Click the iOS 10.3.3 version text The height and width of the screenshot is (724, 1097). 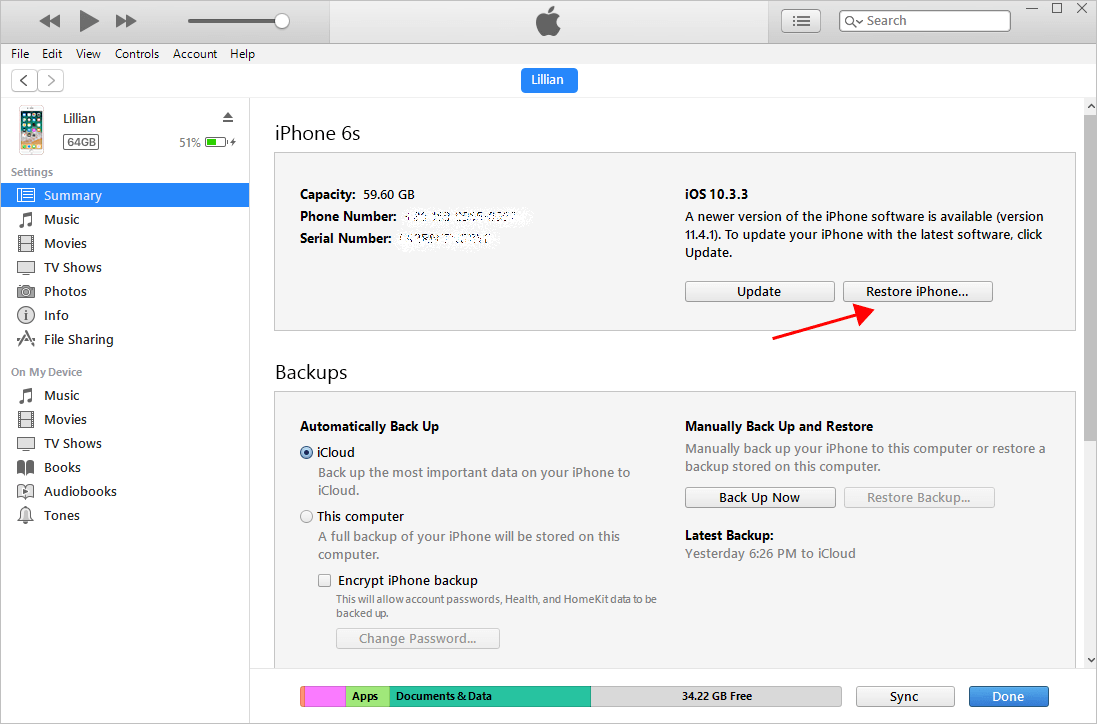[x=716, y=194]
